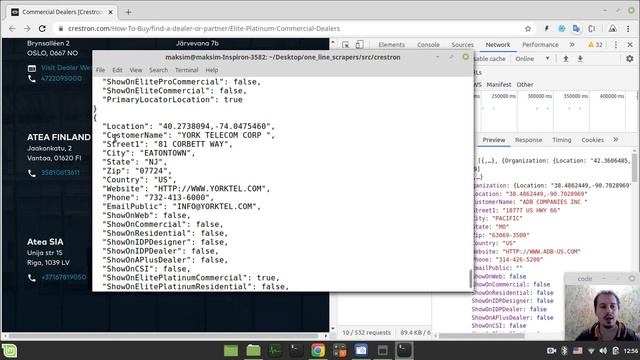Click the clock showing 12:56
This screenshot has width=640, height=360.
click(x=631, y=351)
